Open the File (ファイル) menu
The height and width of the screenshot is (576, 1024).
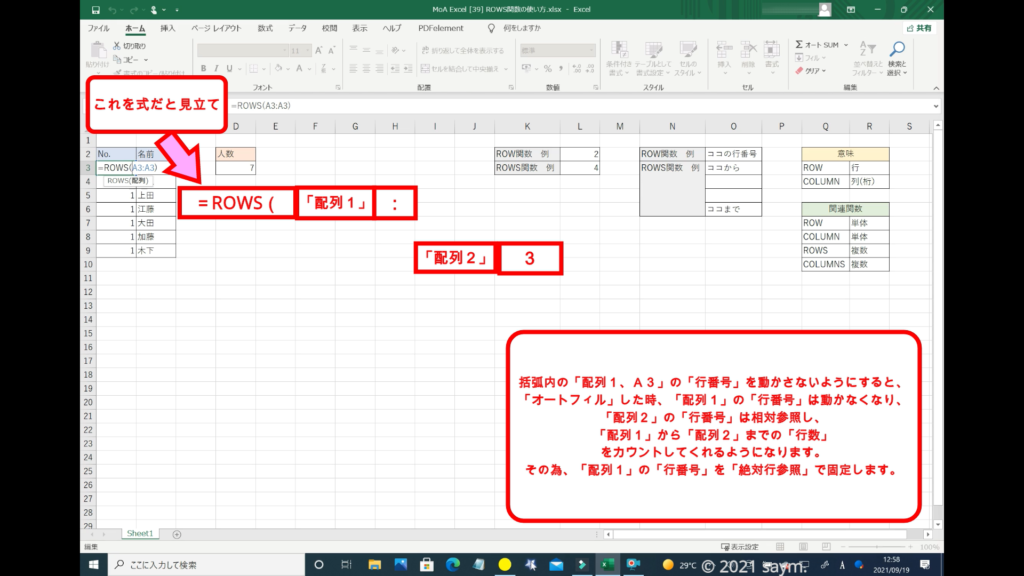click(99, 28)
